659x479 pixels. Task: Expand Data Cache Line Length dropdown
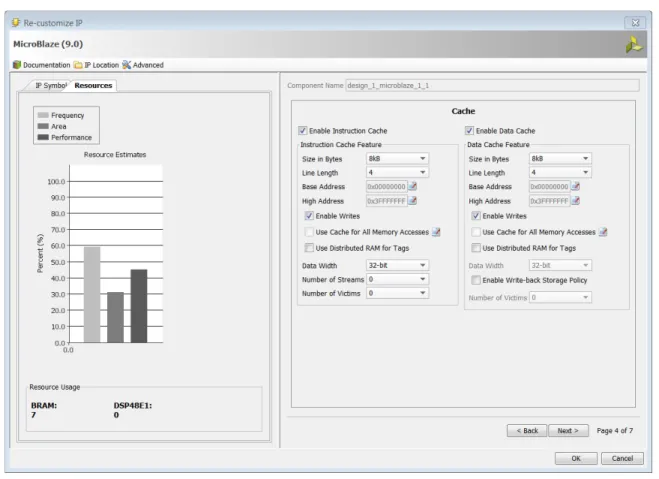(x=560, y=172)
